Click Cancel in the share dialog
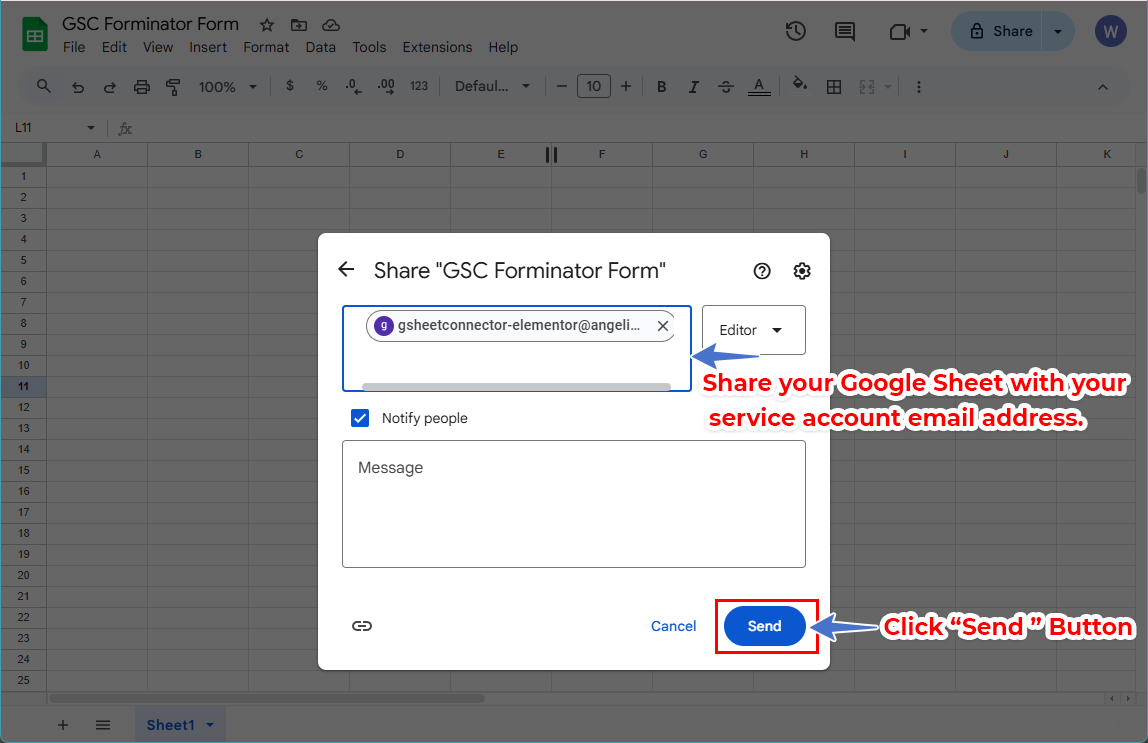The width and height of the screenshot is (1148, 743). (x=673, y=625)
